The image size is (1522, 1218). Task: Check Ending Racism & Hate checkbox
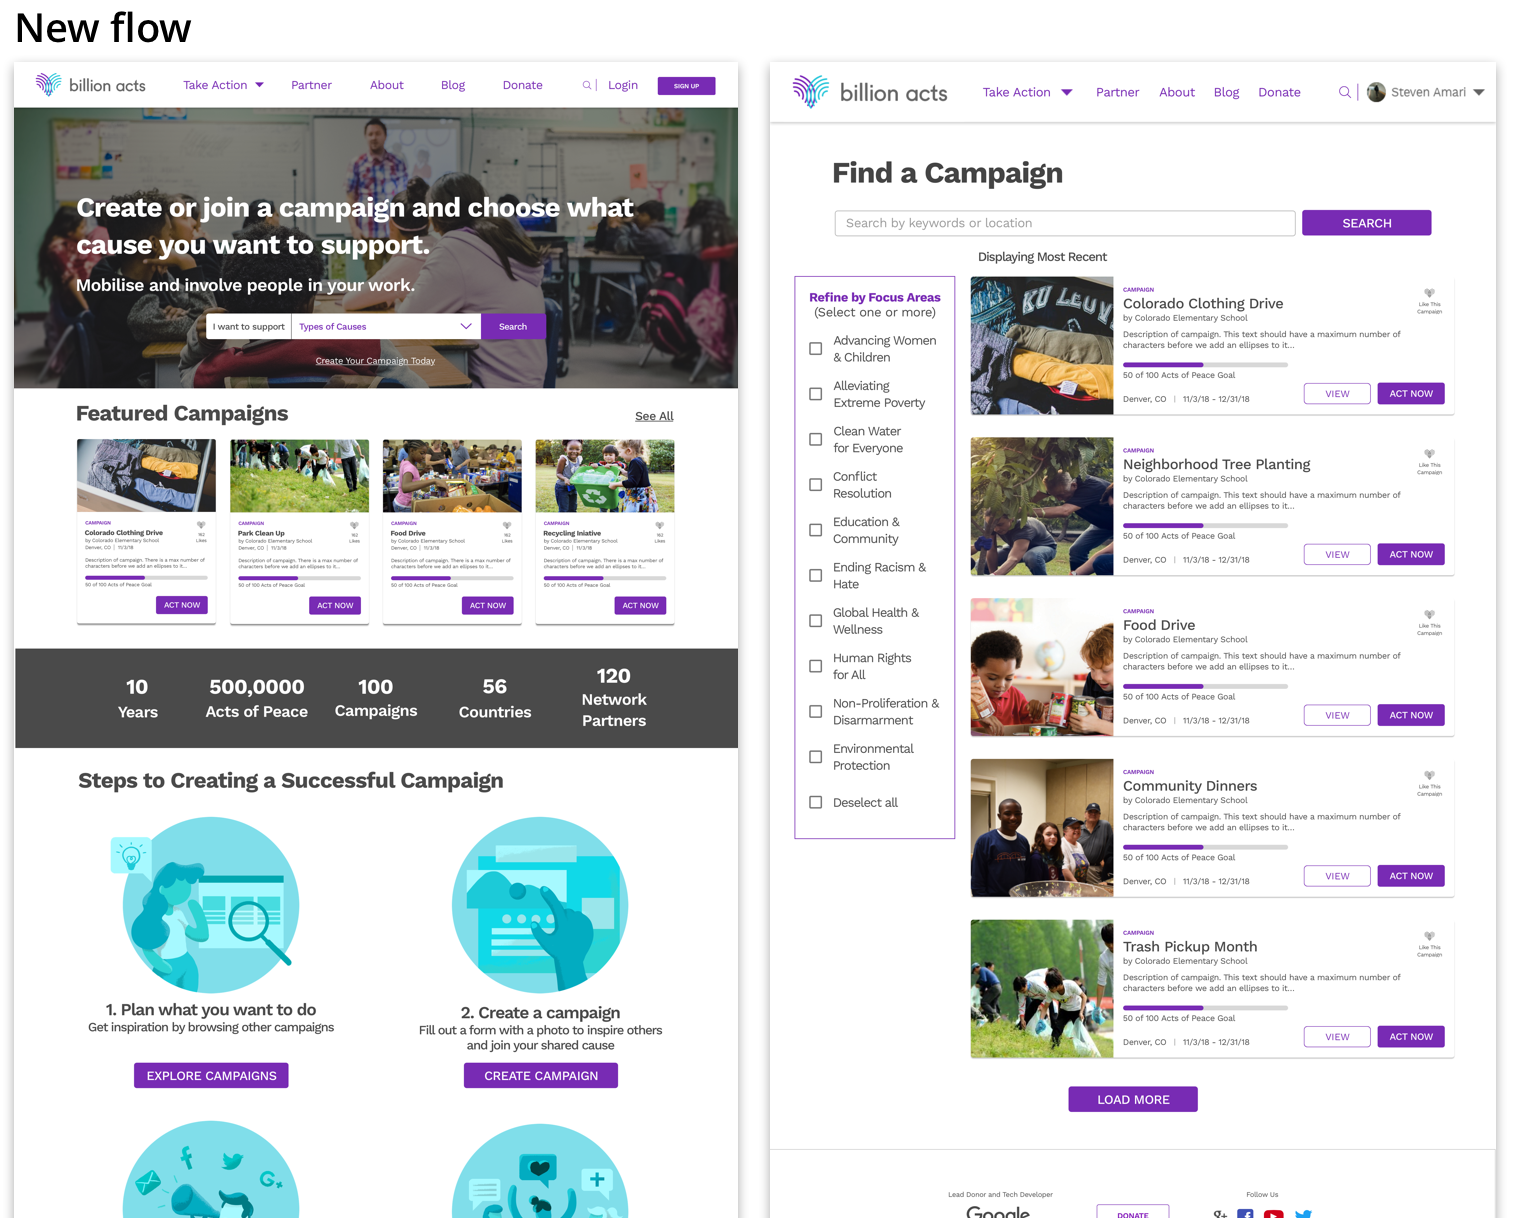816,575
